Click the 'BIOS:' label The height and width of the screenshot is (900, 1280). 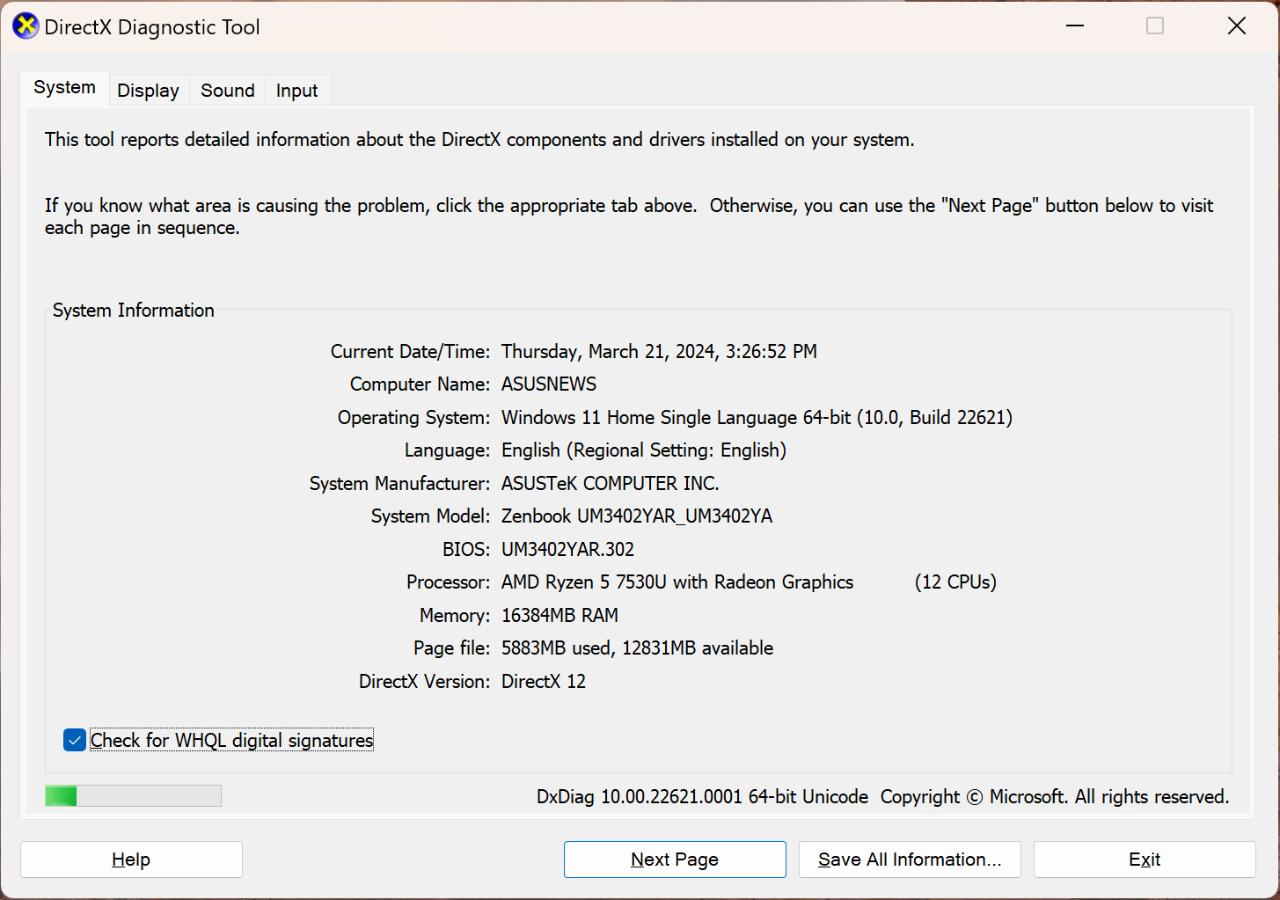pos(466,550)
